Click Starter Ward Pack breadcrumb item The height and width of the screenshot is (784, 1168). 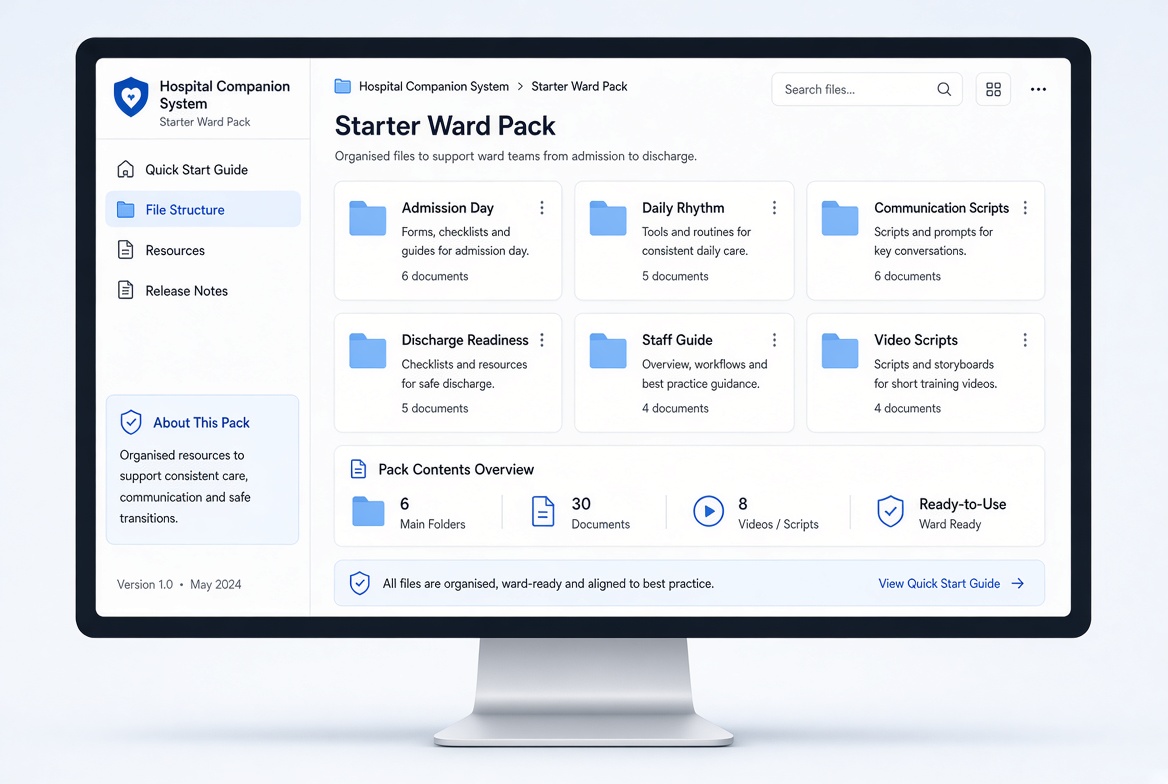tap(579, 86)
